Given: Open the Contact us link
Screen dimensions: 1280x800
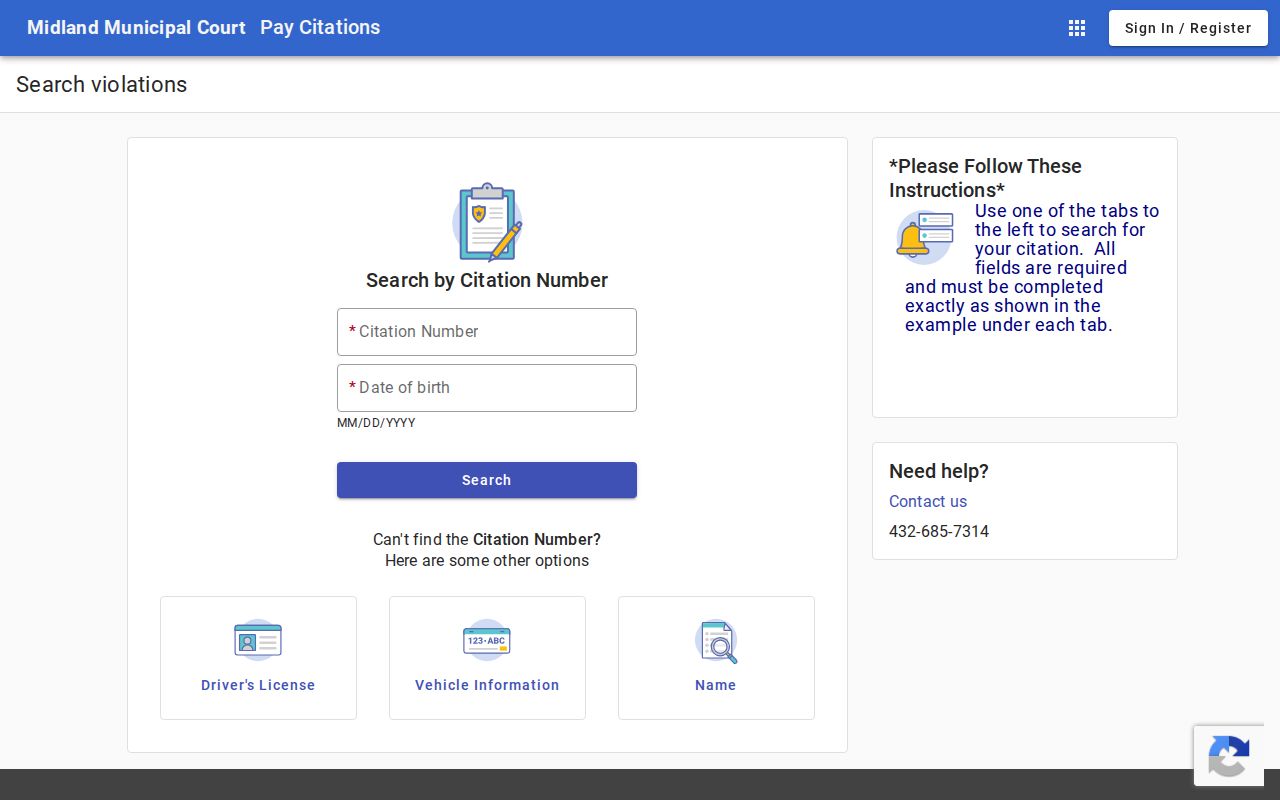Looking at the screenshot, I should (928, 501).
